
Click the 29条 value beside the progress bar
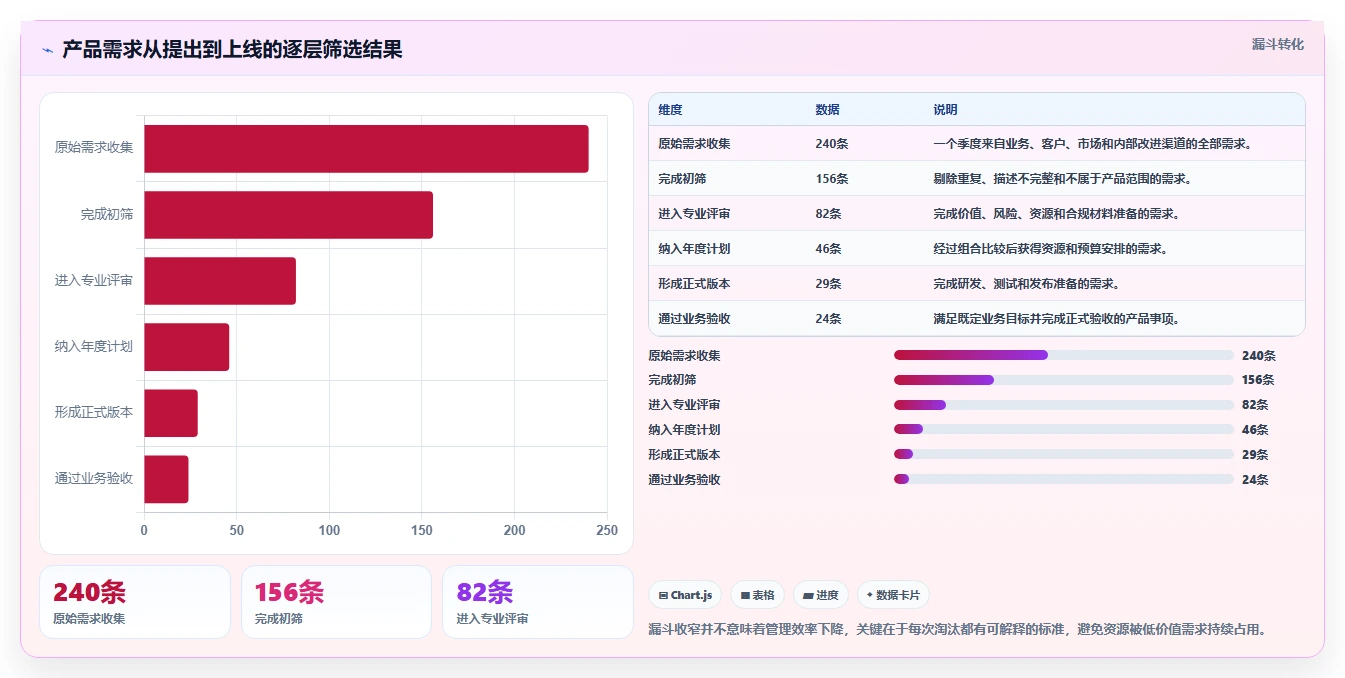[x=1255, y=455]
